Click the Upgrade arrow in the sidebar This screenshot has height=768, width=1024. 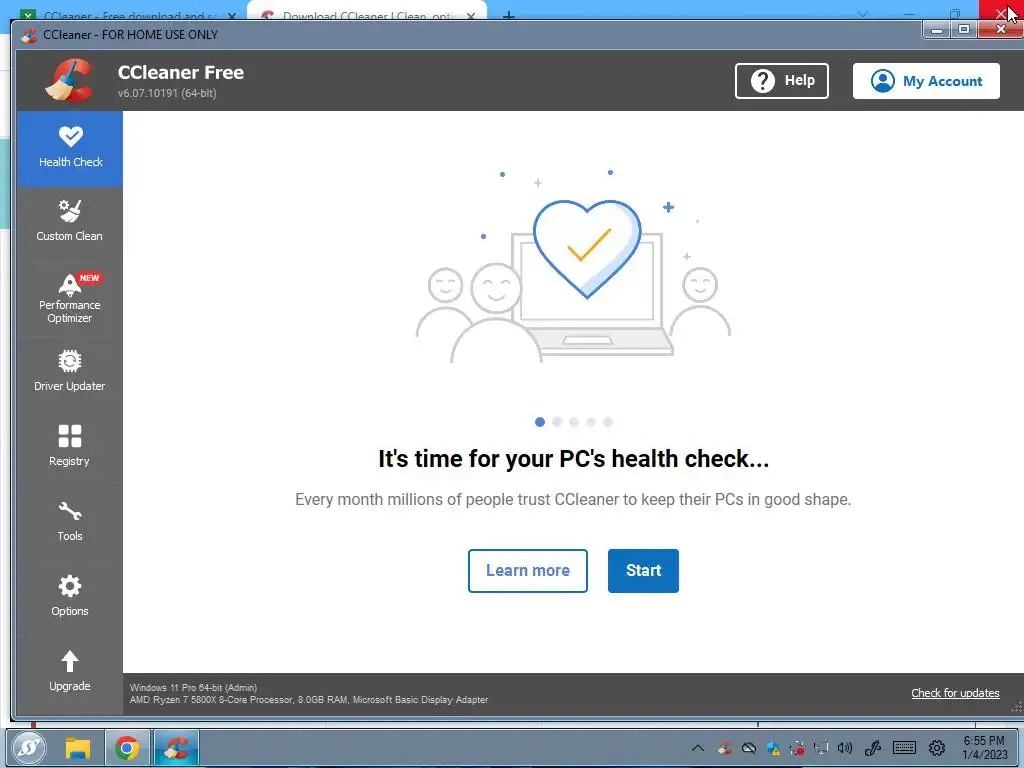coord(70,673)
